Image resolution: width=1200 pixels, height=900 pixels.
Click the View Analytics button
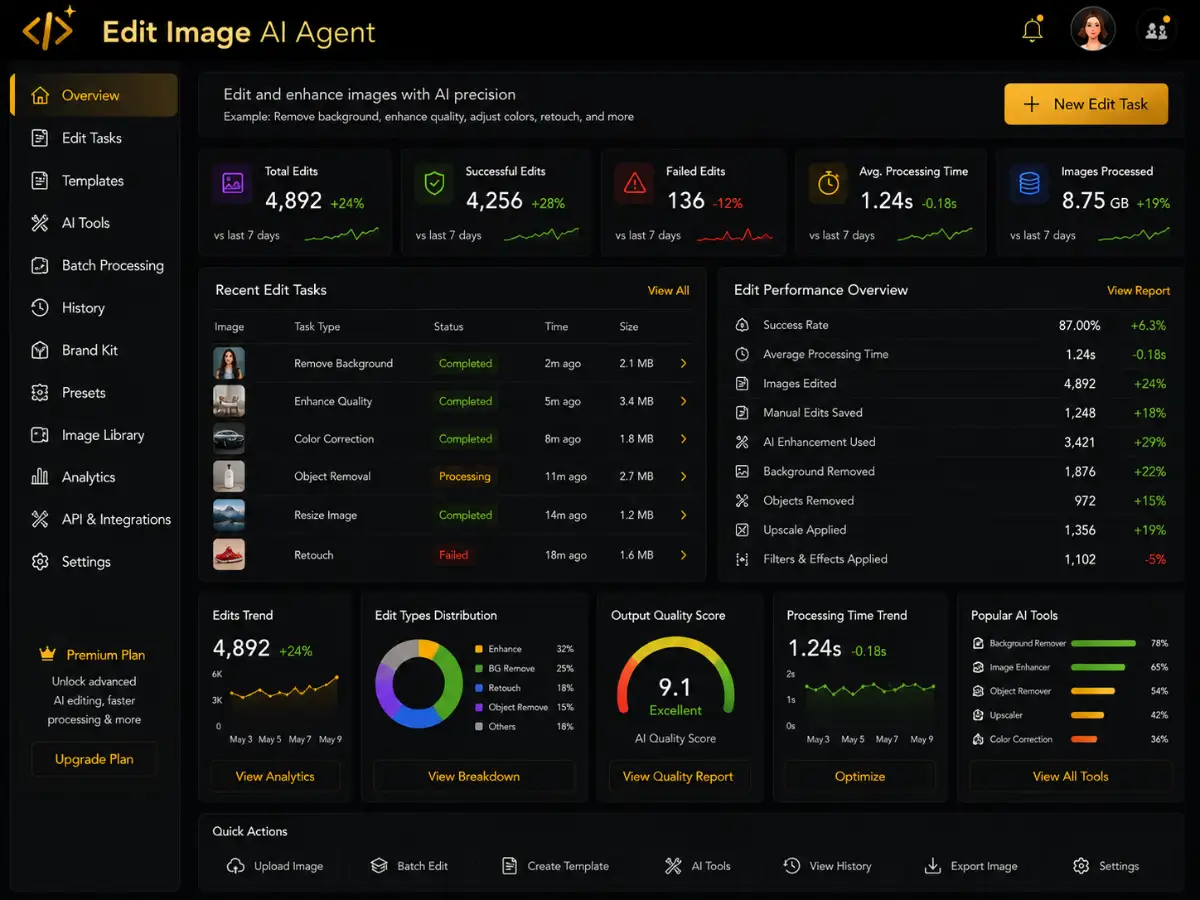point(275,776)
